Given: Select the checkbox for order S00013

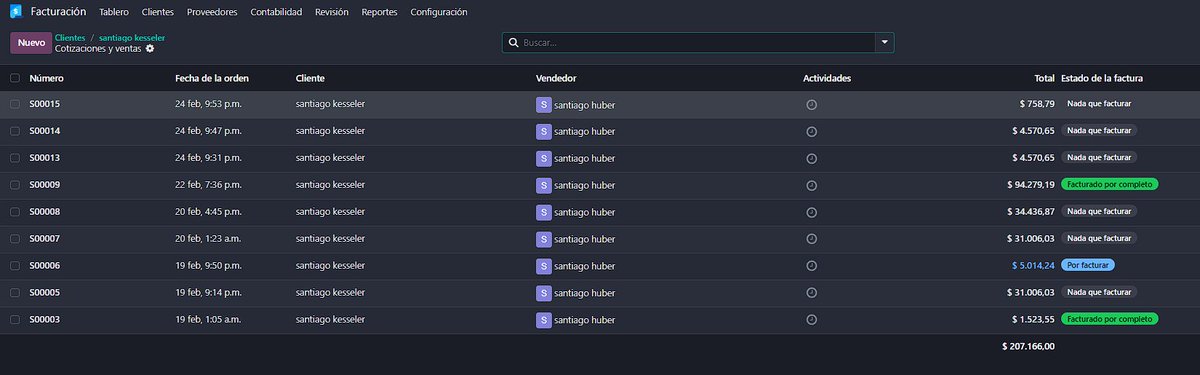Looking at the screenshot, I should coord(15,158).
